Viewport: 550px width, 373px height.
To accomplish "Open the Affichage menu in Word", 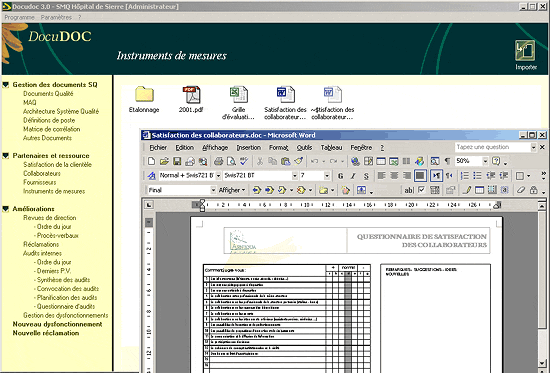I will point(215,147).
